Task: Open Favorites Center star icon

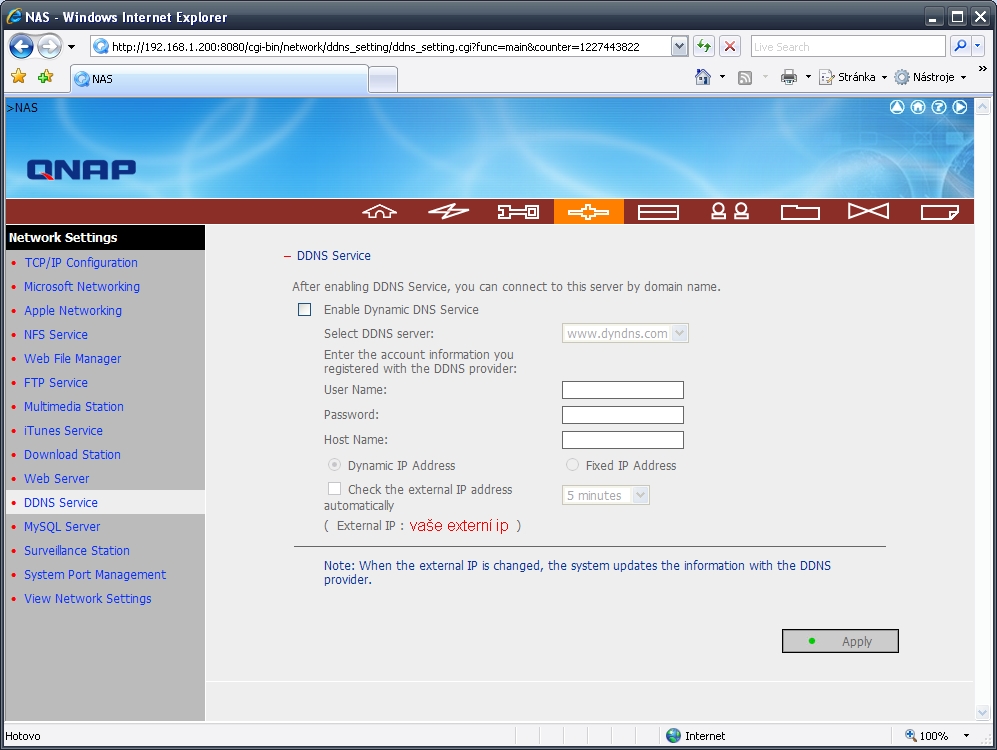Action: pyautogui.click(x=19, y=77)
